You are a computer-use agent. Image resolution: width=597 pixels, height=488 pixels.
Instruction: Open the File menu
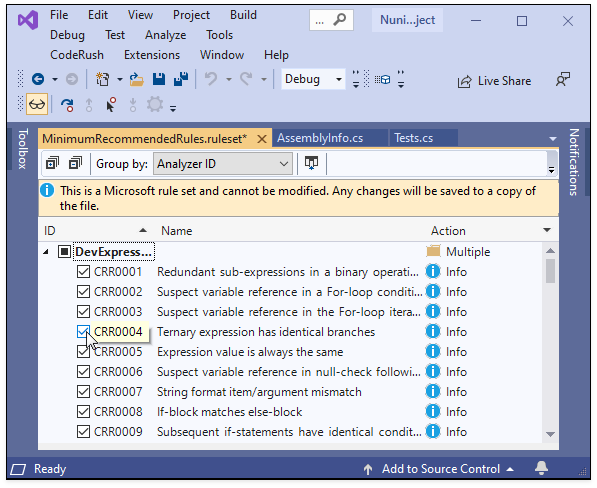coord(59,15)
